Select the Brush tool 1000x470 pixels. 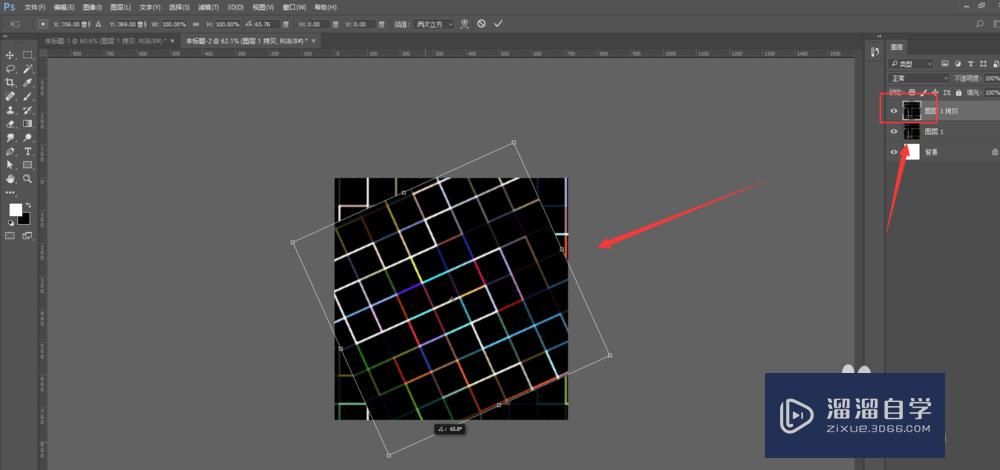(28, 97)
